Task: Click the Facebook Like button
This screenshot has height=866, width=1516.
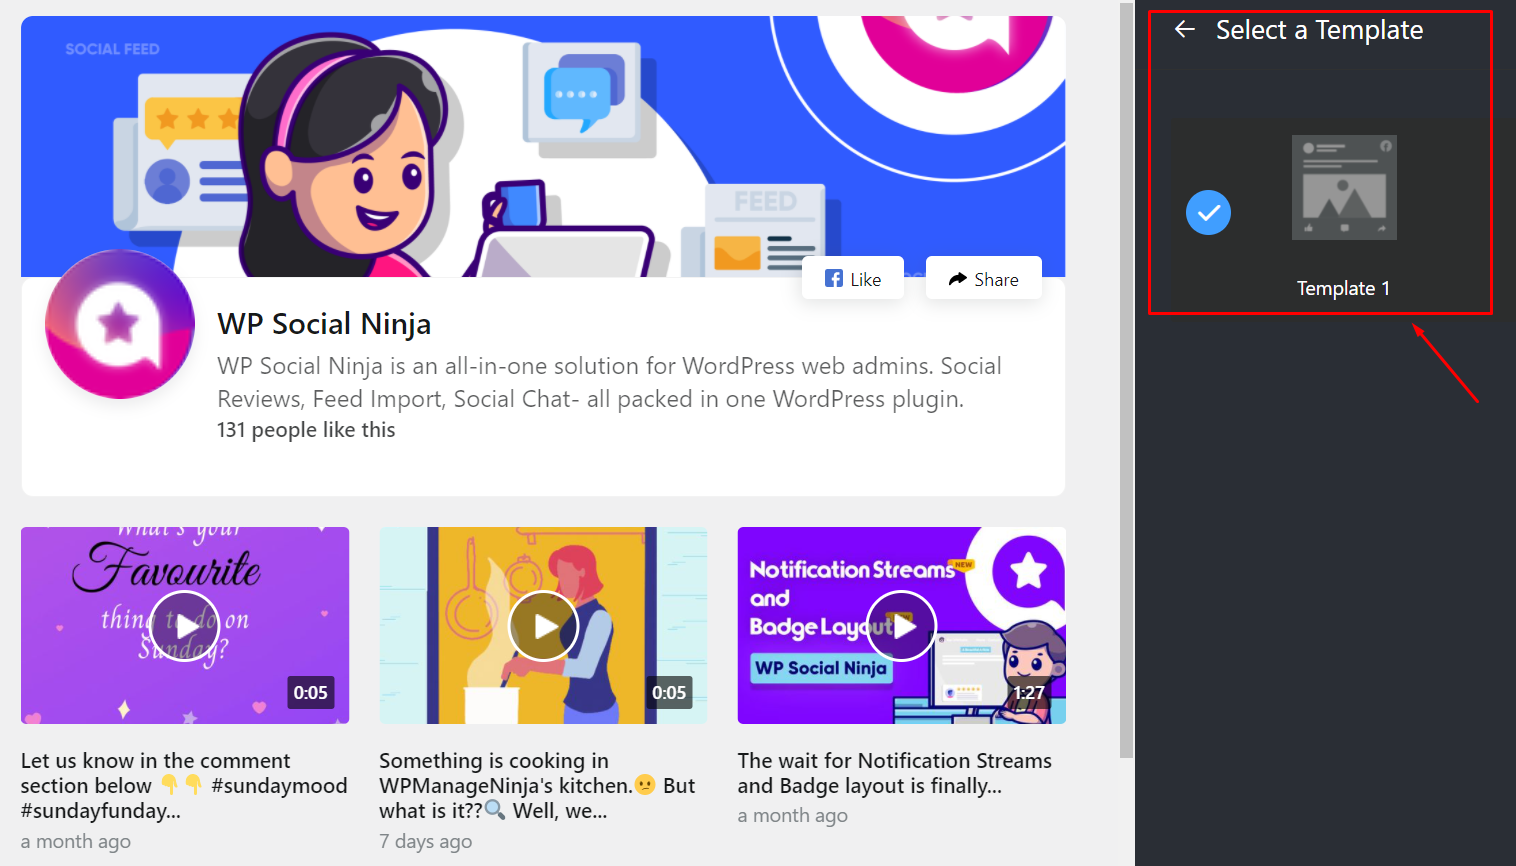Action: click(853, 279)
